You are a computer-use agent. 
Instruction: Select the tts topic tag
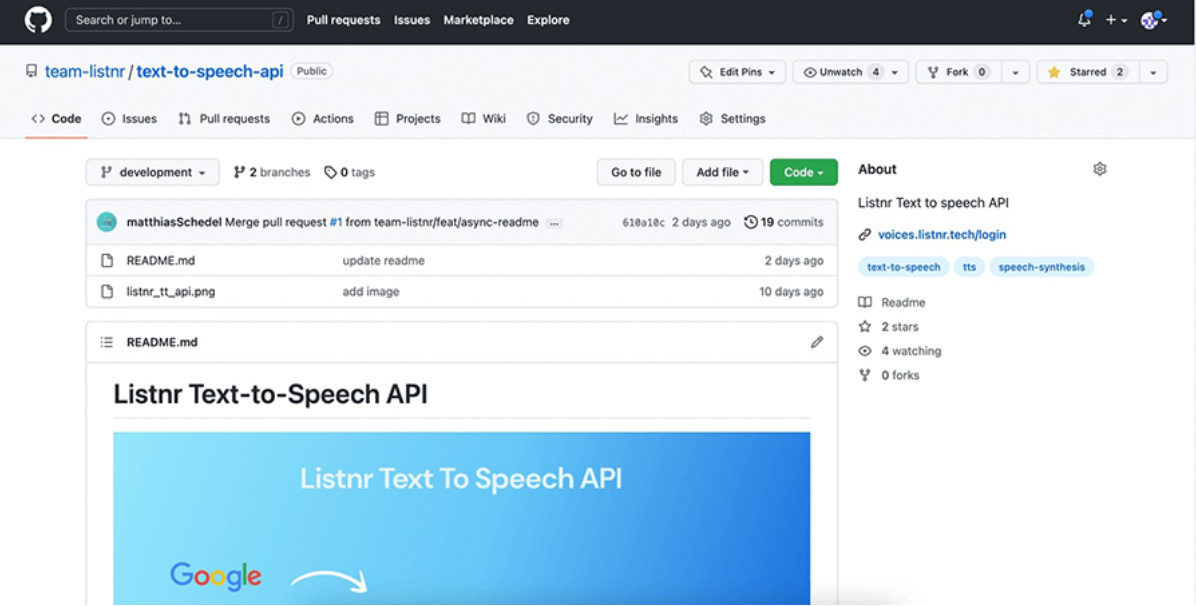[x=969, y=267]
